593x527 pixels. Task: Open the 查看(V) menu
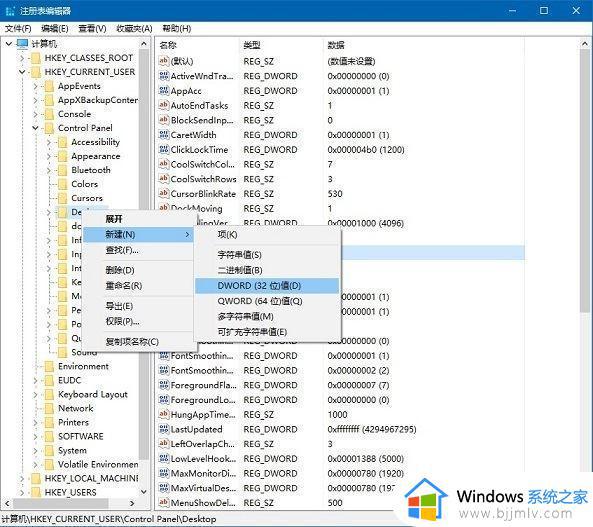(92, 28)
